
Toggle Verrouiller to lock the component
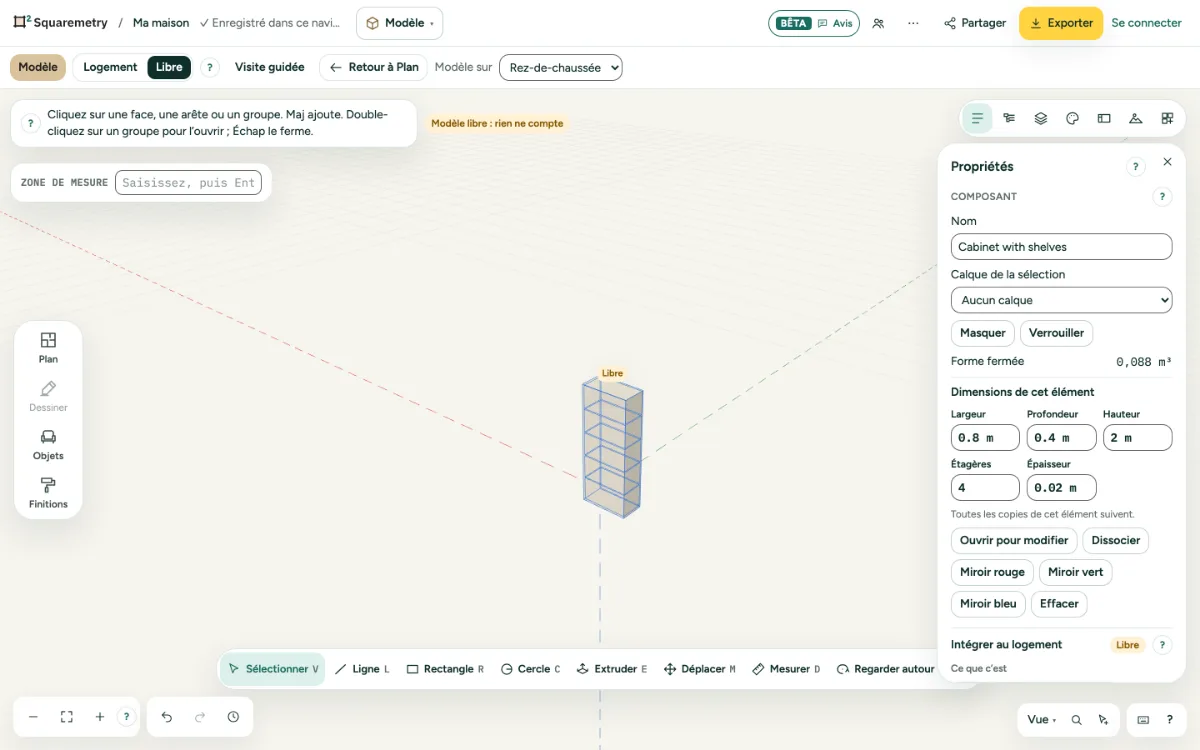click(x=1057, y=333)
